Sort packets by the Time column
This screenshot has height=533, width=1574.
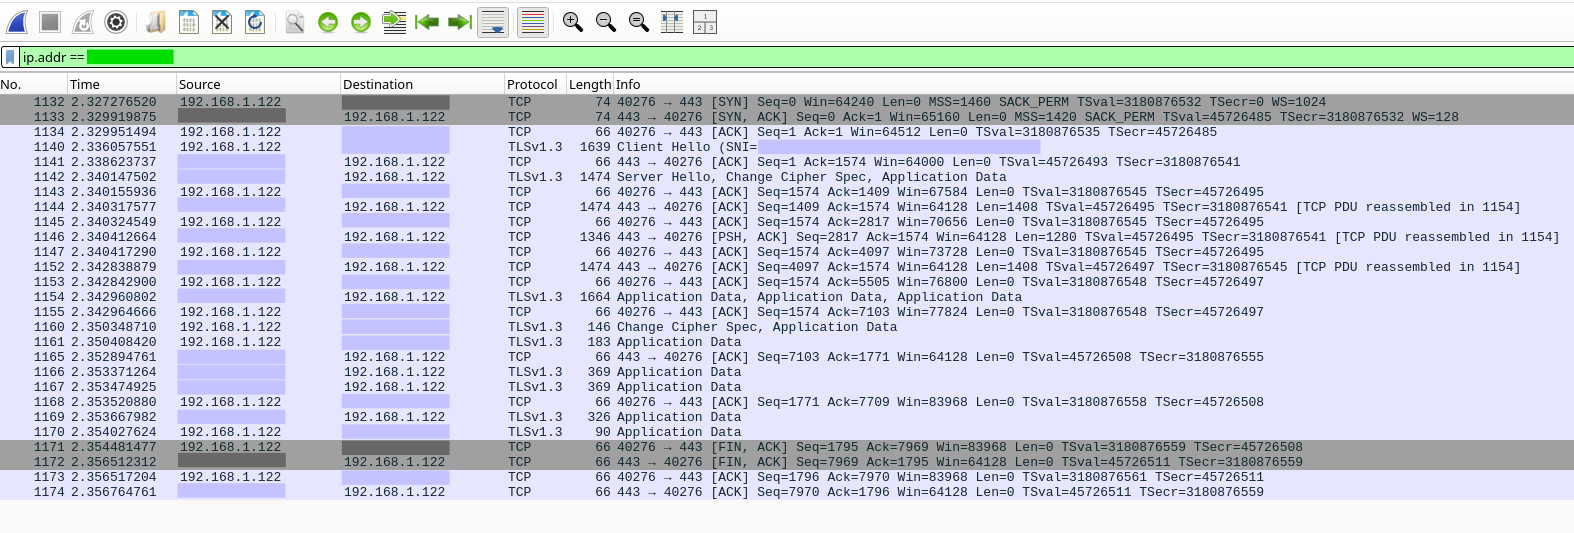coord(120,84)
